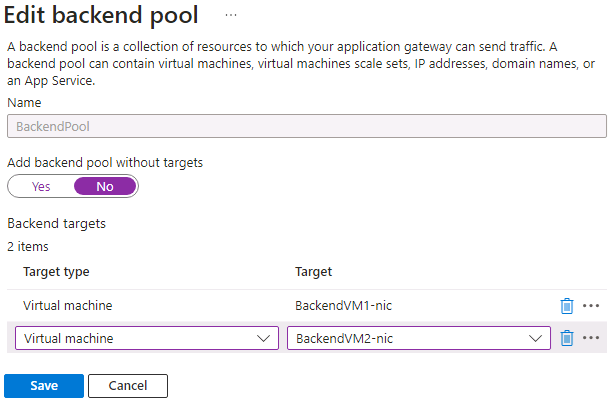
Task: Click the Edit backend pool title
Action: click(101, 15)
